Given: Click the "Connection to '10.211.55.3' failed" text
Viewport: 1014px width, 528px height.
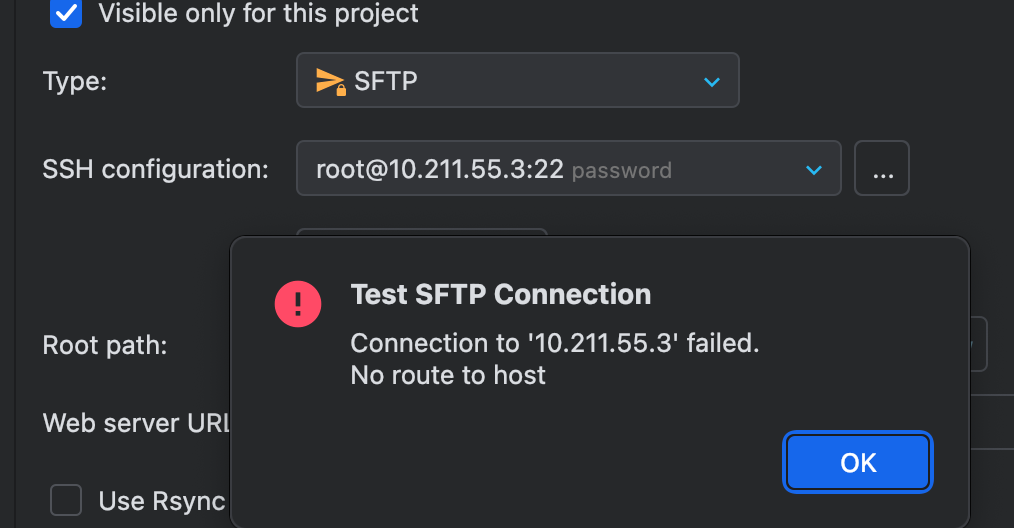Looking at the screenshot, I should (x=554, y=343).
